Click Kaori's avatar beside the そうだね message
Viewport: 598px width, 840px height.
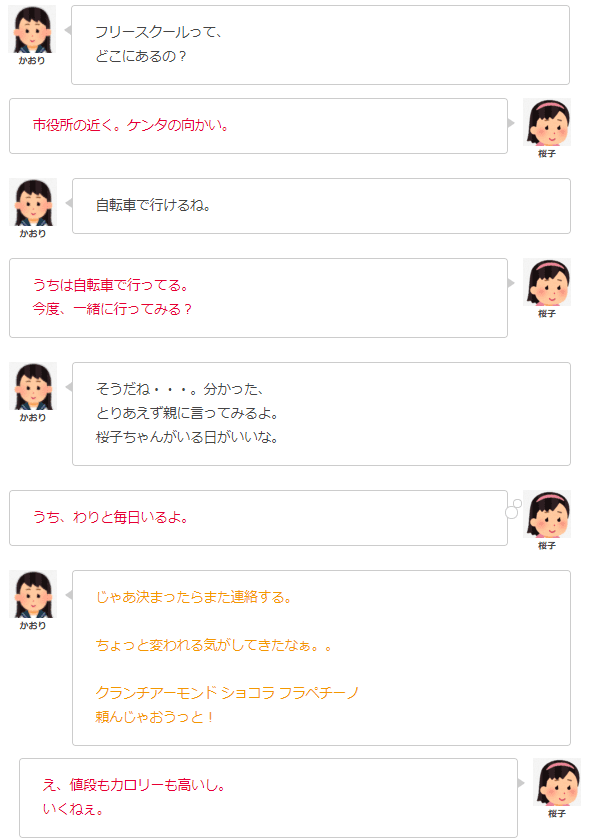(x=33, y=386)
